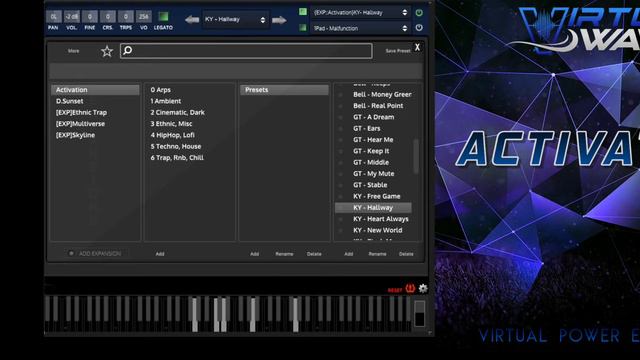Click Add under the preset list column
Viewport: 640px width, 360px height.
click(349, 254)
